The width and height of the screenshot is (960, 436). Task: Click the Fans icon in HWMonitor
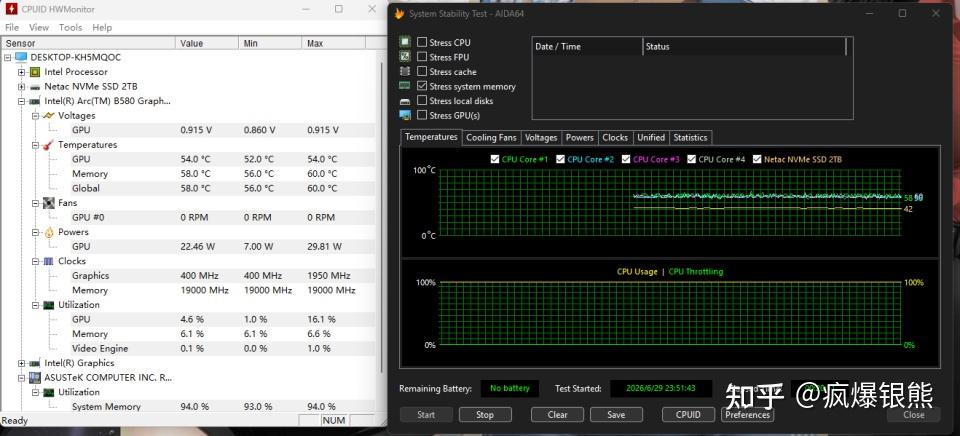pyautogui.click(x=49, y=203)
